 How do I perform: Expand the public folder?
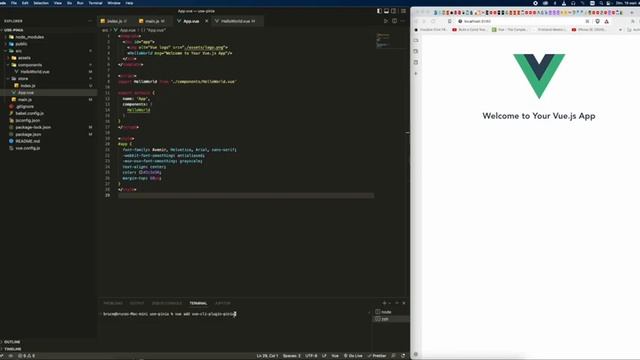tap(21, 44)
